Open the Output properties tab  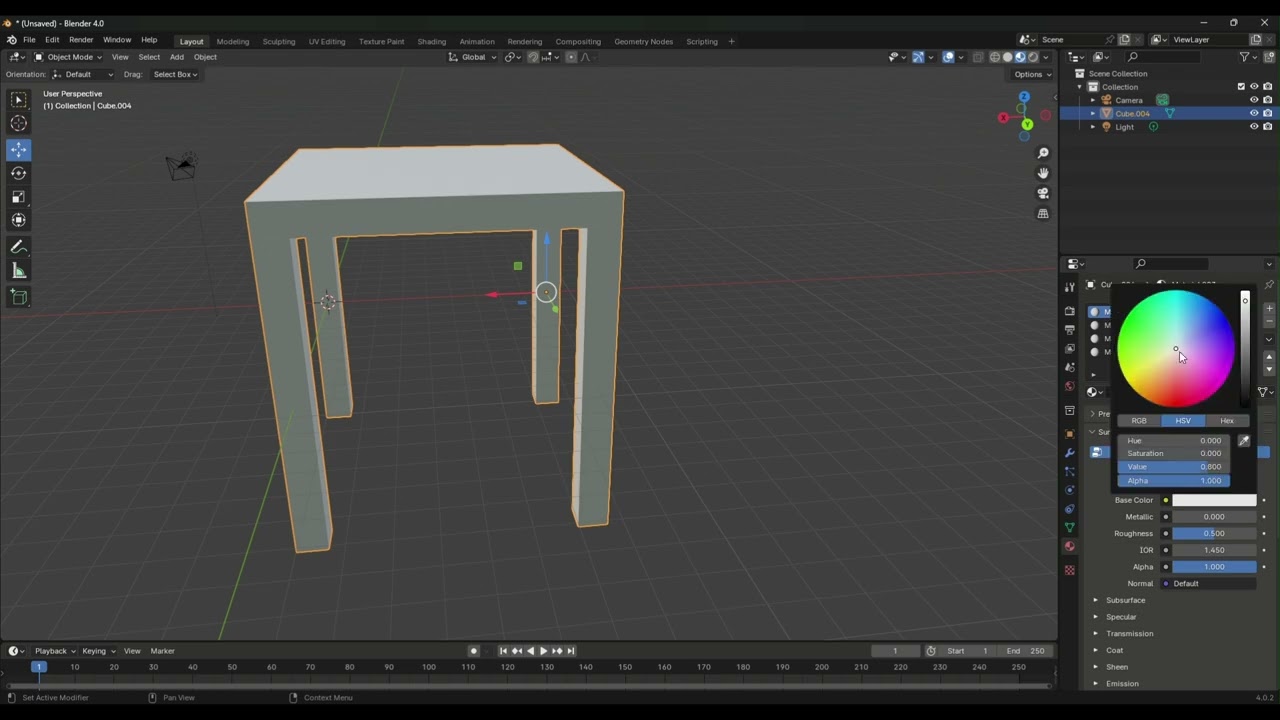pos(1070,330)
